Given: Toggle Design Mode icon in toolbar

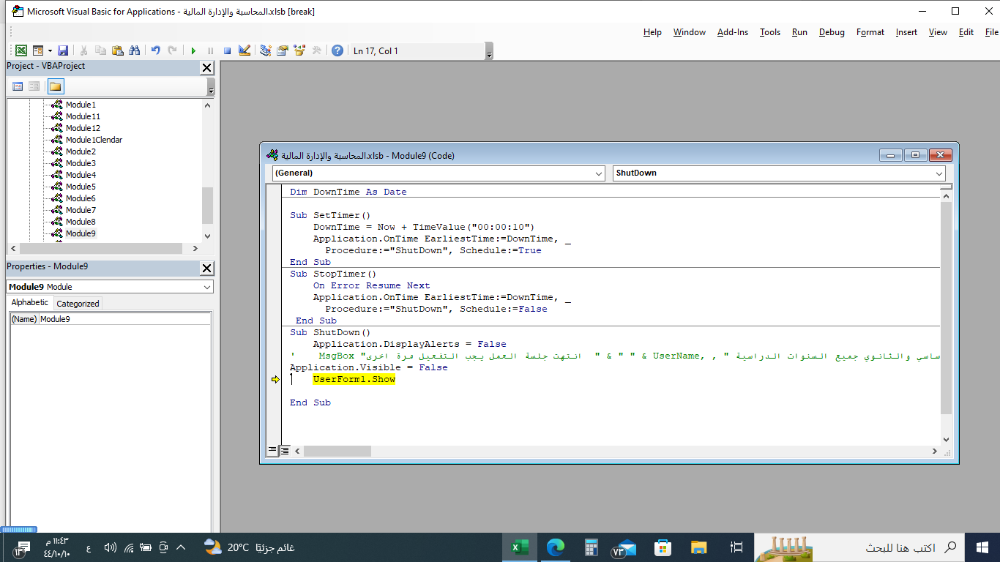Looking at the screenshot, I should 245,50.
